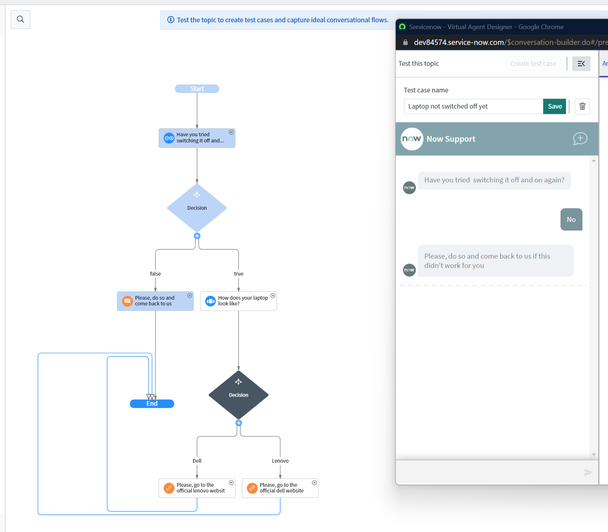Select the End node
608x532 pixels.
click(152, 404)
